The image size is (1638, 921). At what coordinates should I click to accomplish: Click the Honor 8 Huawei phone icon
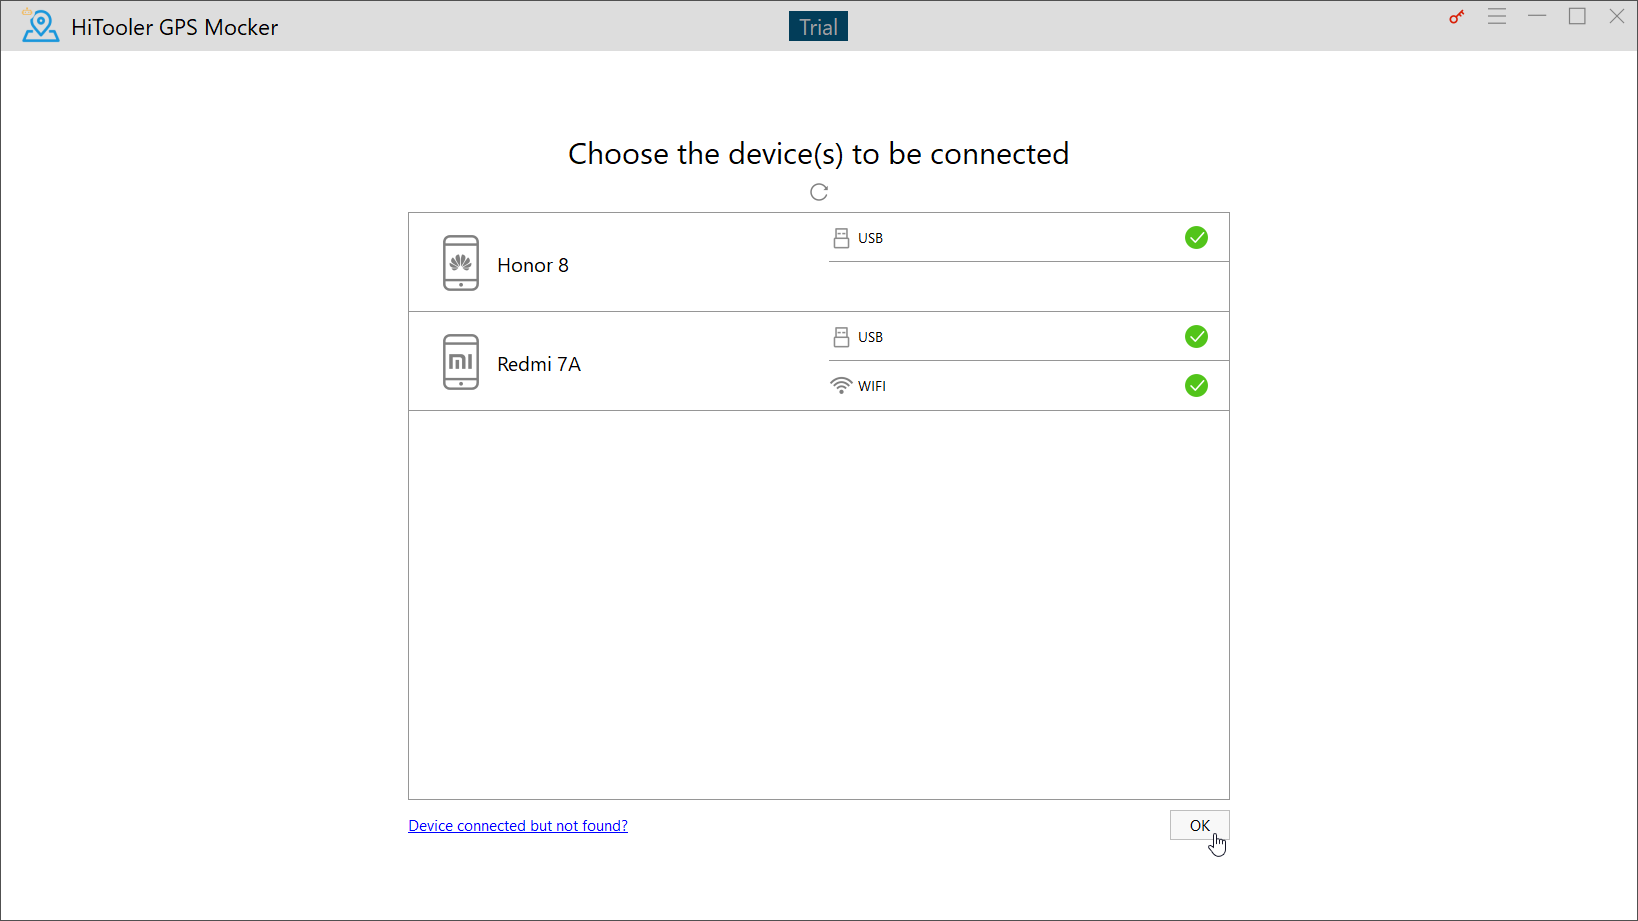click(461, 263)
